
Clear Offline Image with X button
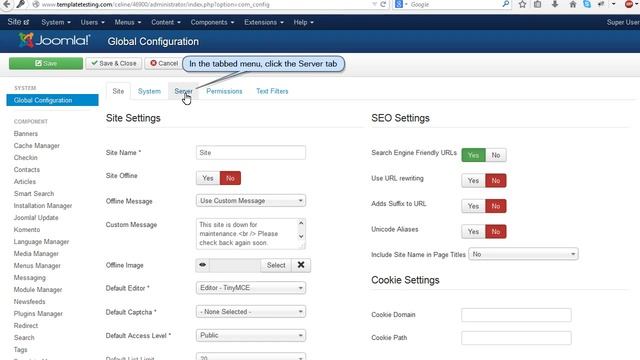click(x=301, y=265)
